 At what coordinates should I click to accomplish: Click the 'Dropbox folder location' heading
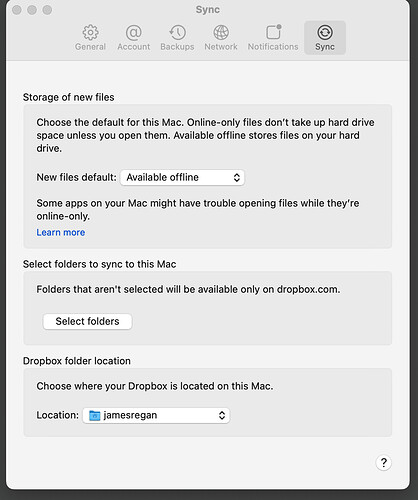[77, 361]
